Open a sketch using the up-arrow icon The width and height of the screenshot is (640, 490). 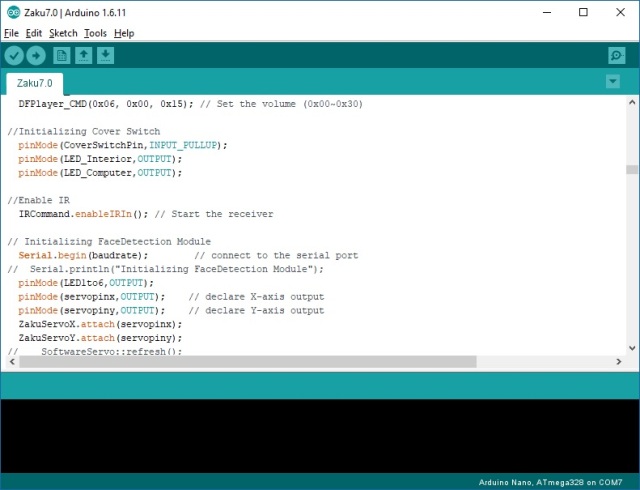pos(84,56)
